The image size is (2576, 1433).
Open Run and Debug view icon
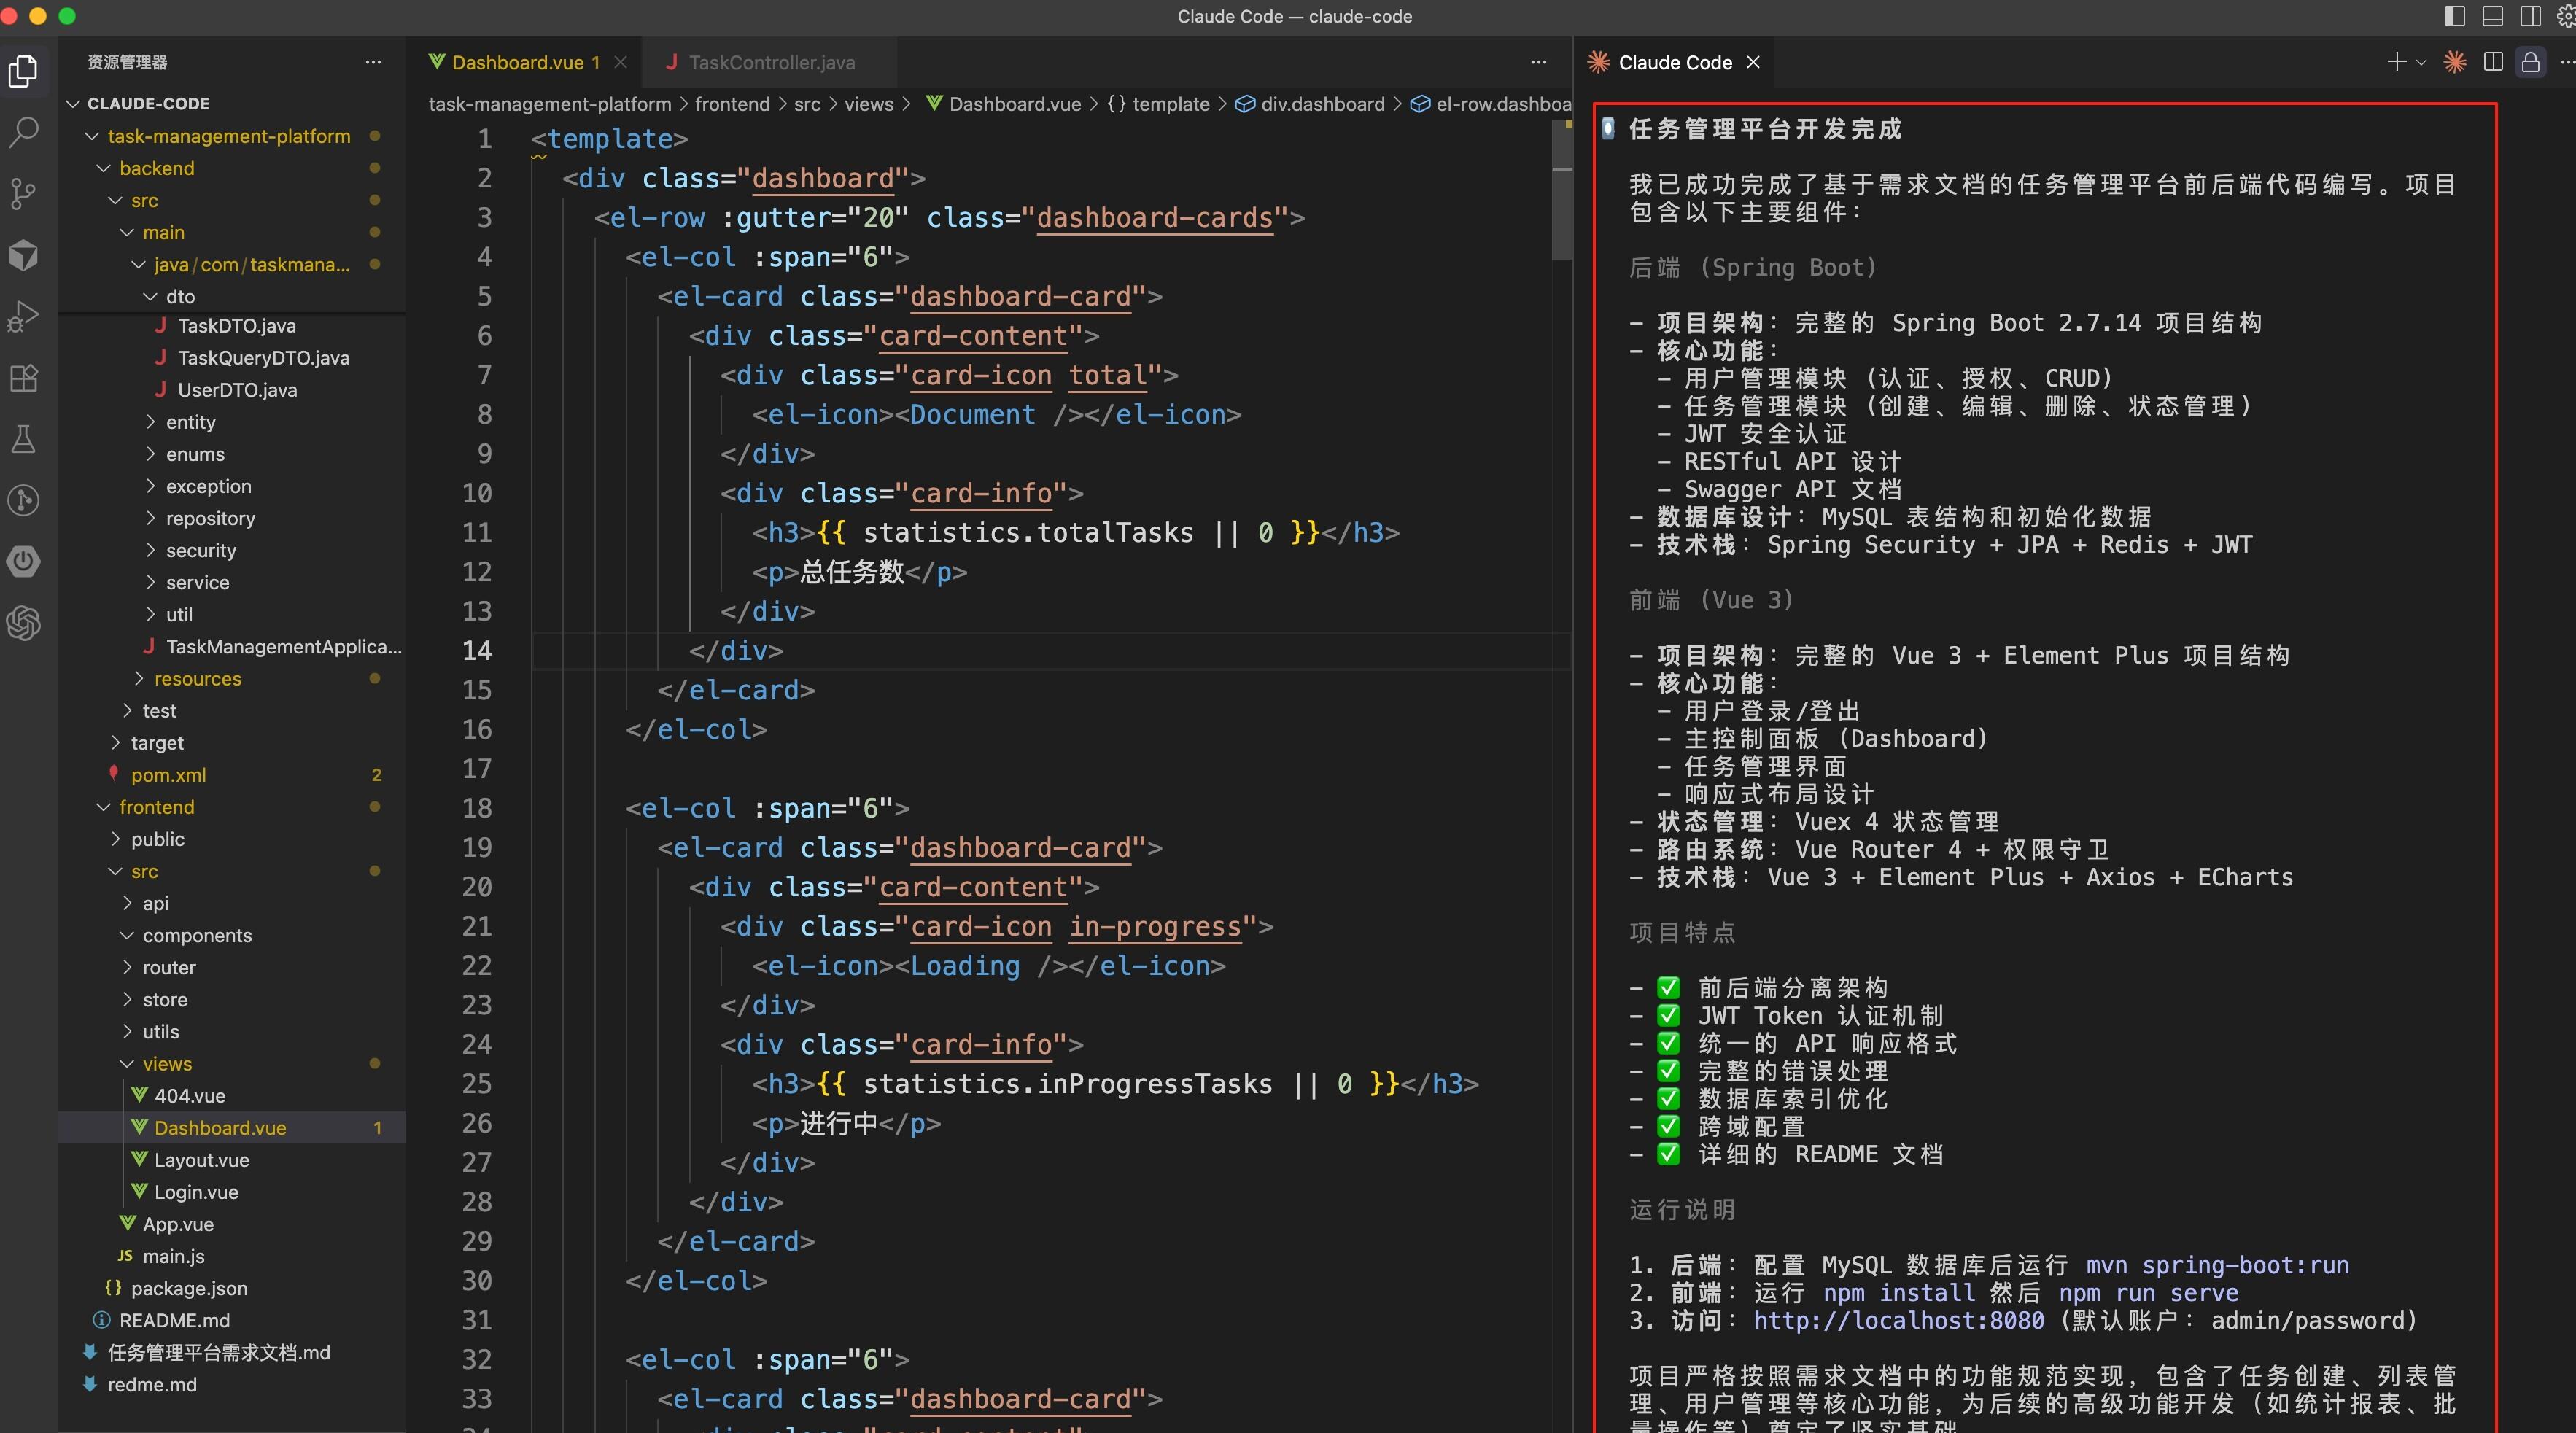(24, 316)
